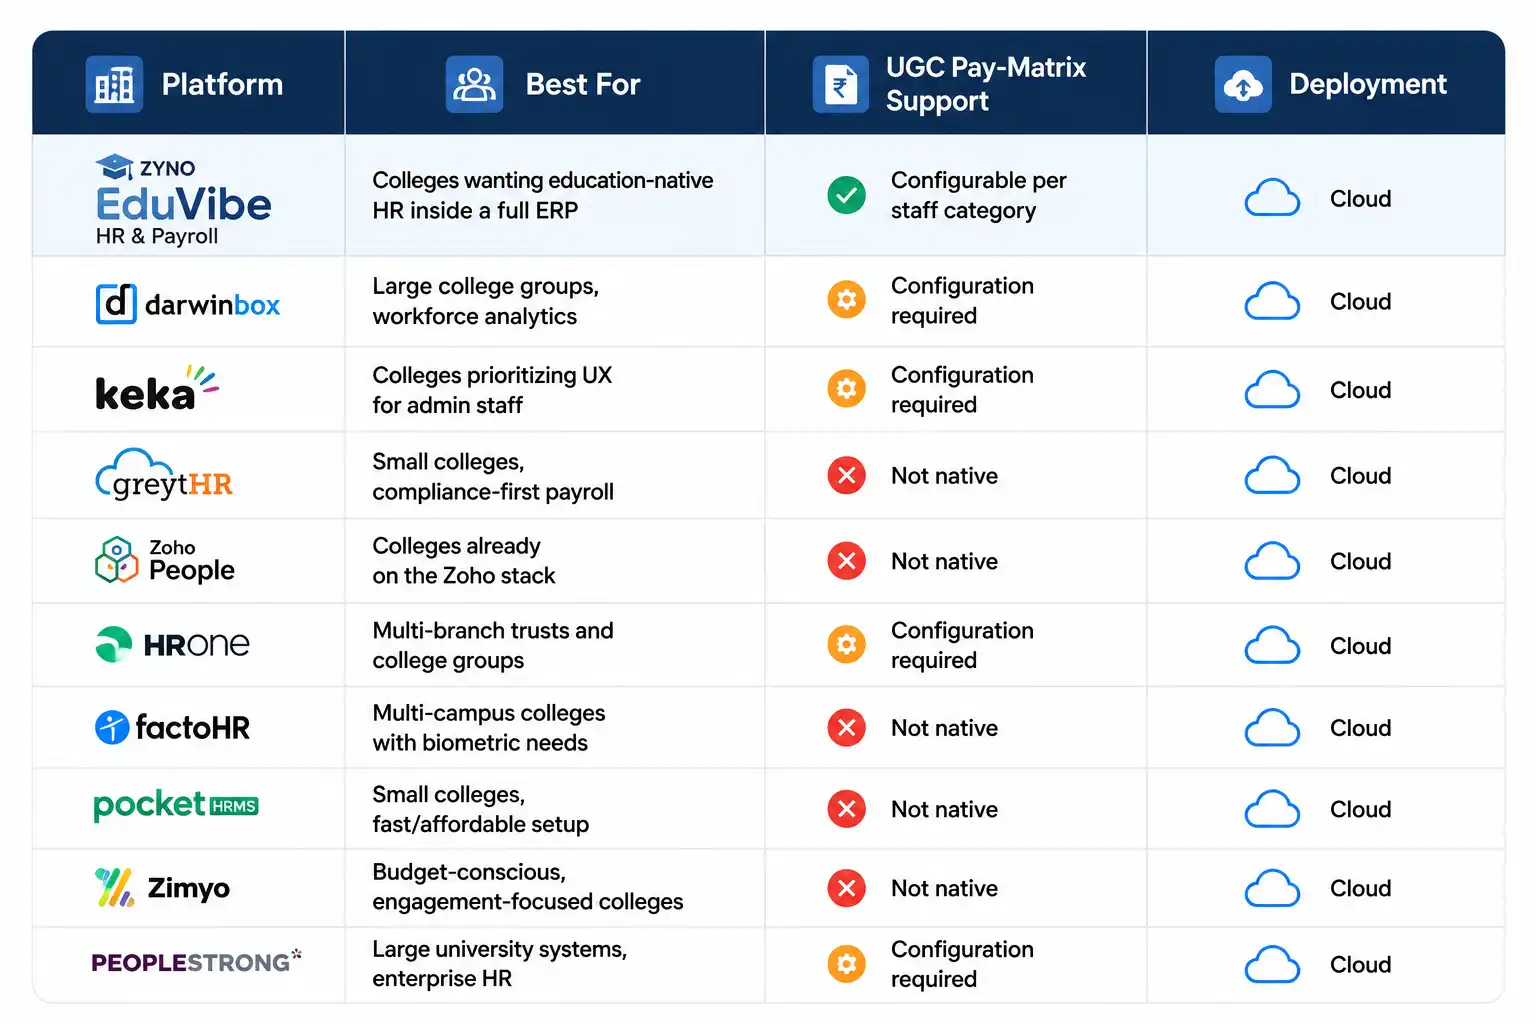Viewport: 1536px width, 1024px height.
Task: Click 'Multi-branch trusts and college groups'
Action: 493,645
